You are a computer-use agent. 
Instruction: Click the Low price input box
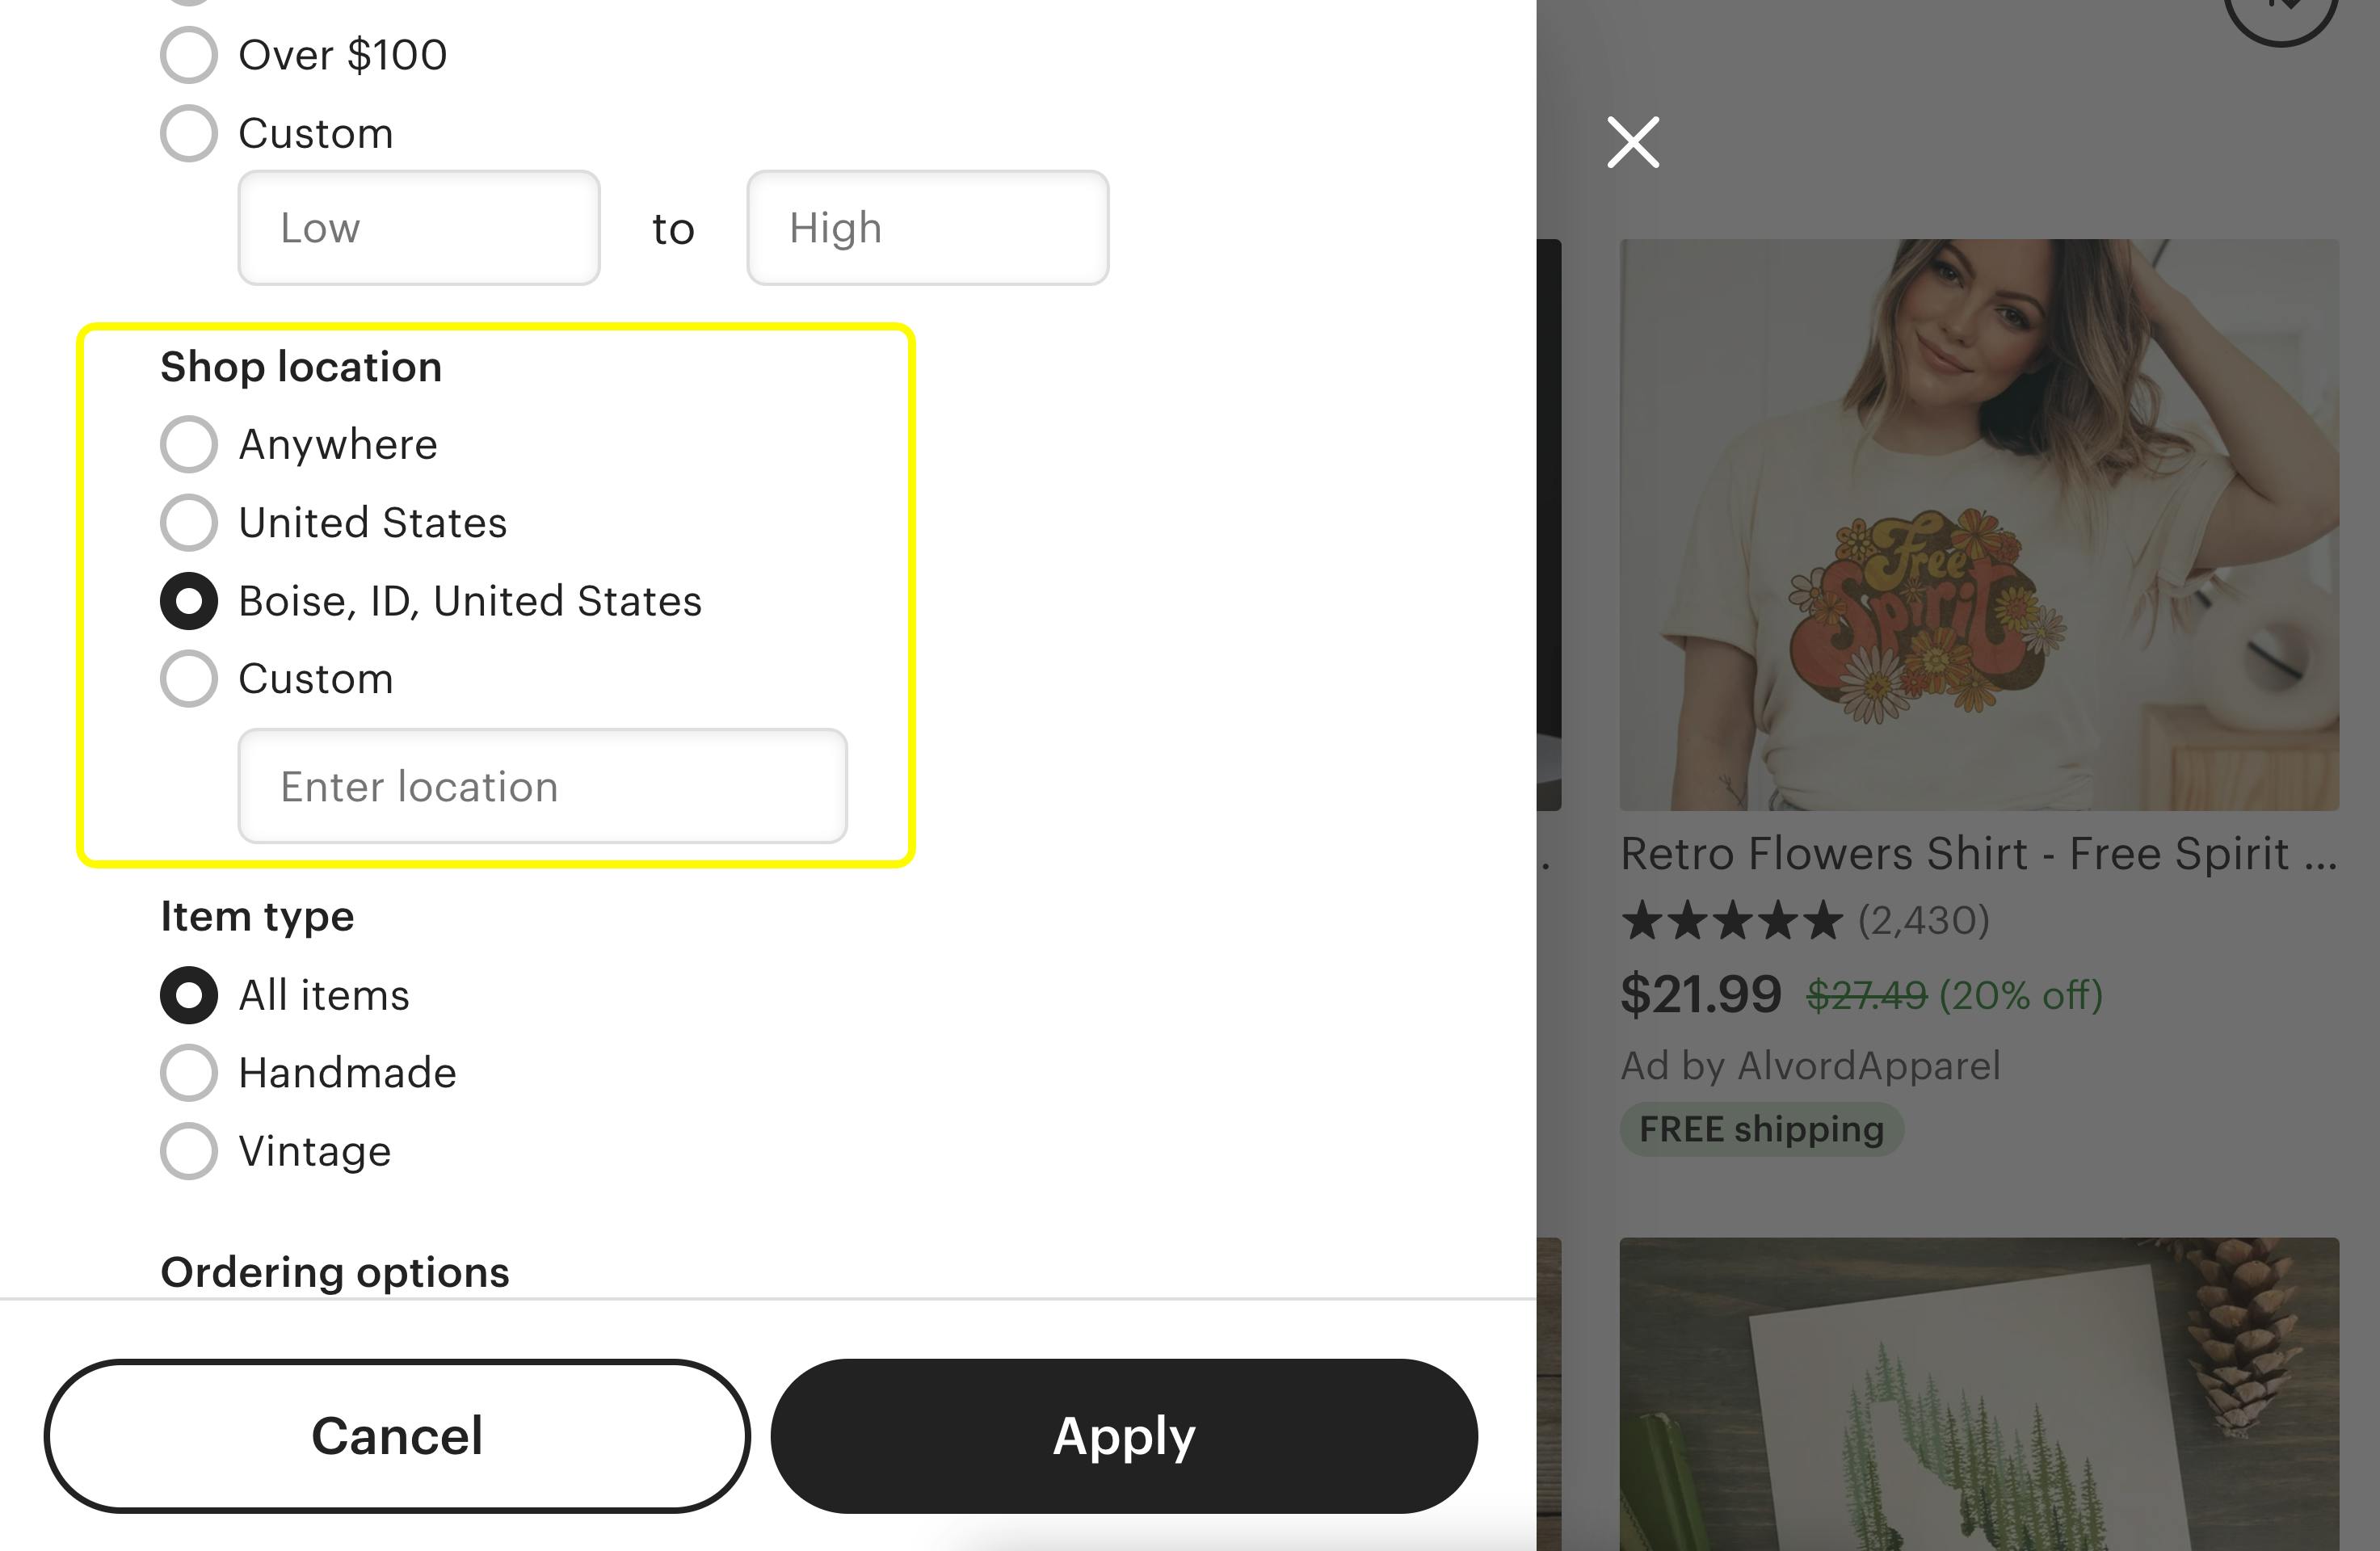(x=418, y=228)
